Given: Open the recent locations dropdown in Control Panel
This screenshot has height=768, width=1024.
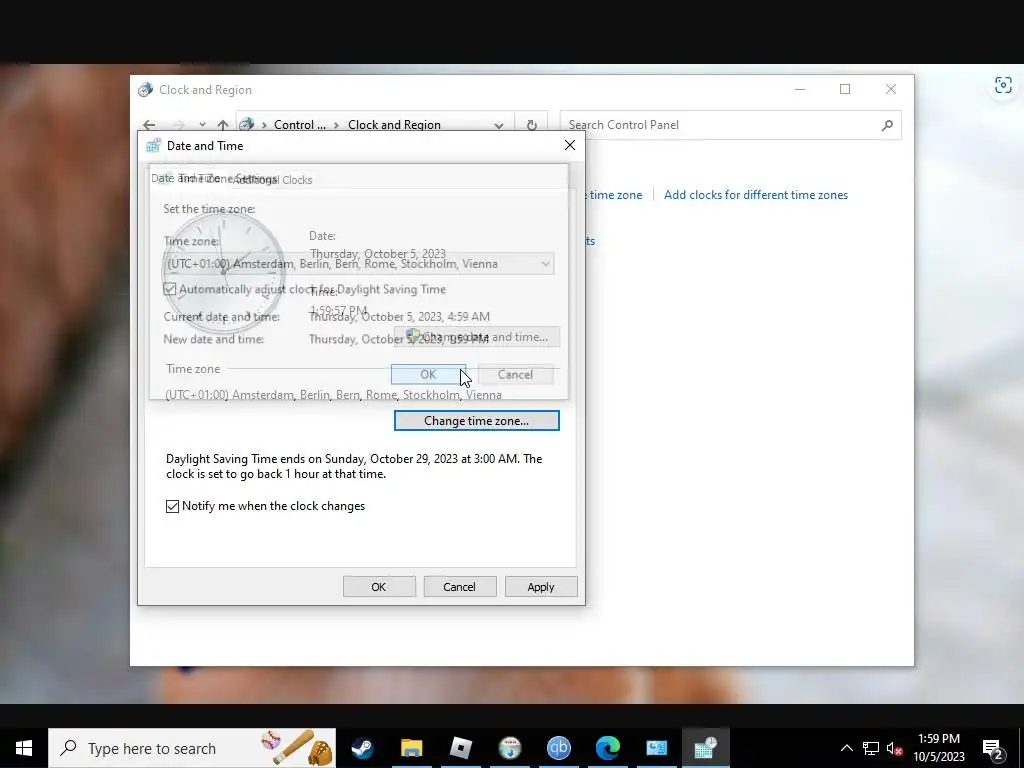Looking at the screenshot, I should point(202,125).
